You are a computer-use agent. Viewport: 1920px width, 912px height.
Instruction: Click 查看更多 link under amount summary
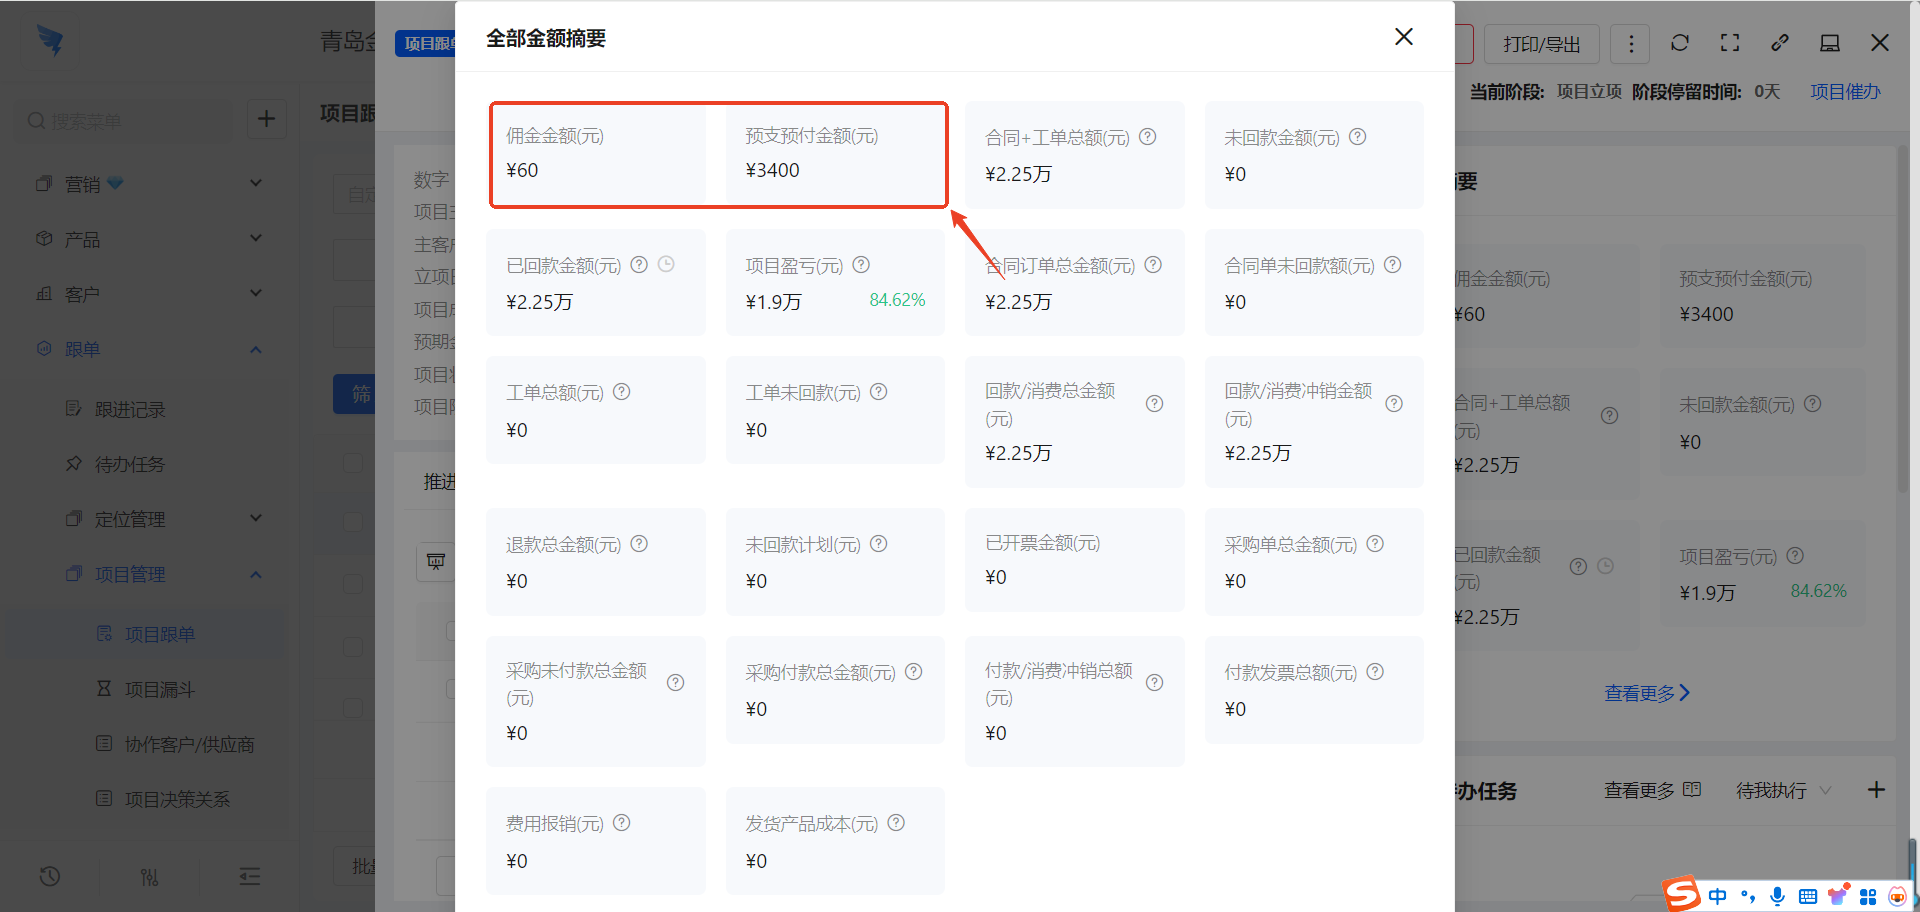coord(1646,693)
